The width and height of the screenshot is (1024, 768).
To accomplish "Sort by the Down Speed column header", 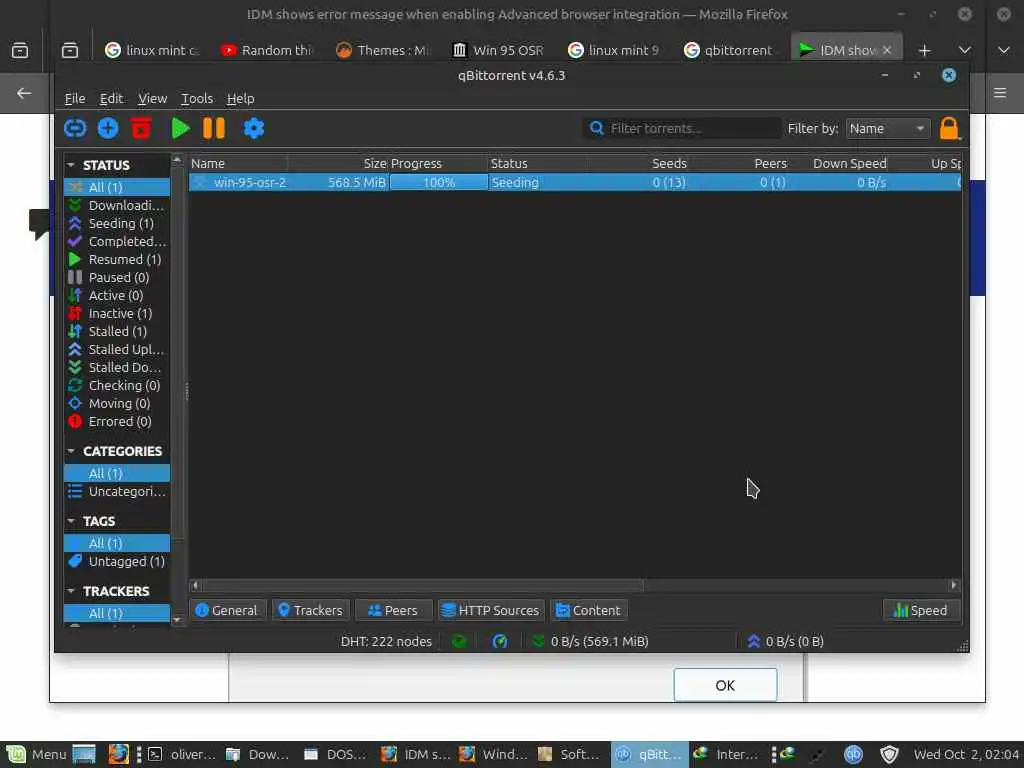I will [x=840, y=163].
